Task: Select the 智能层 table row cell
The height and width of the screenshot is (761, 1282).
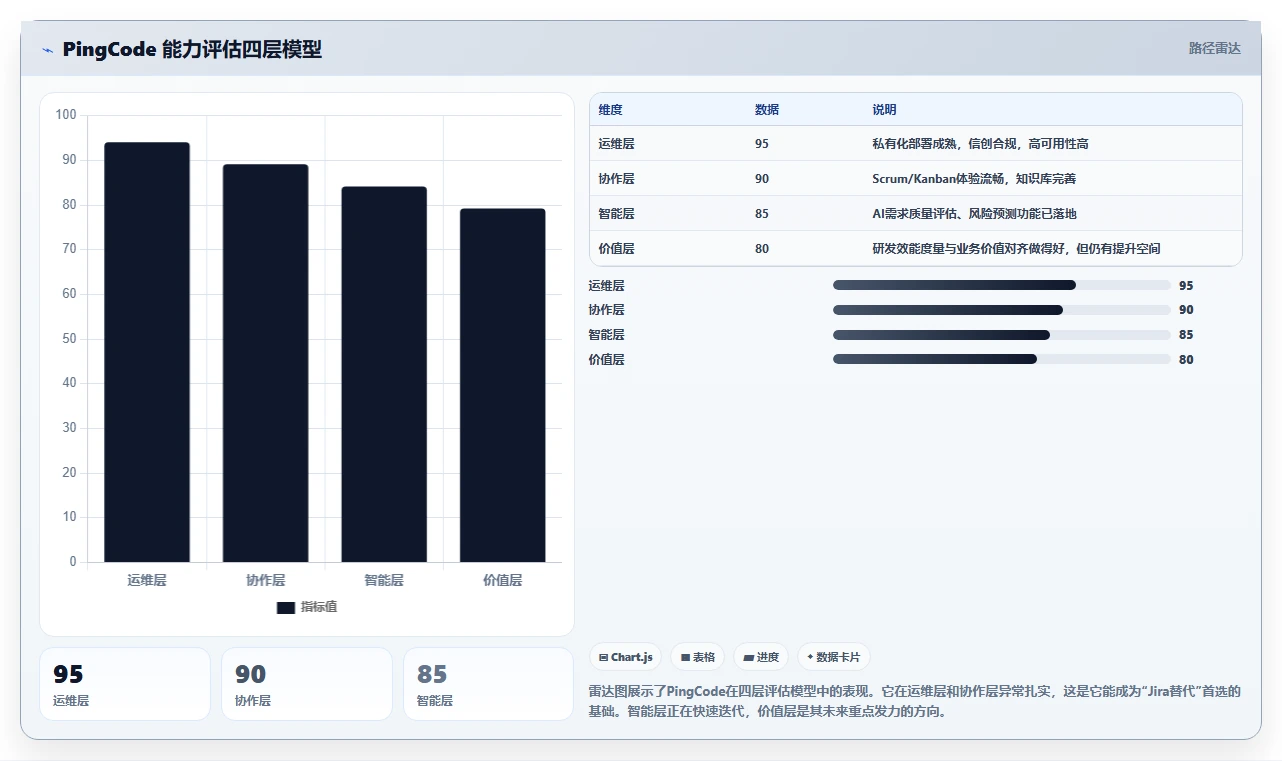Action: click(x=616, y=214)
